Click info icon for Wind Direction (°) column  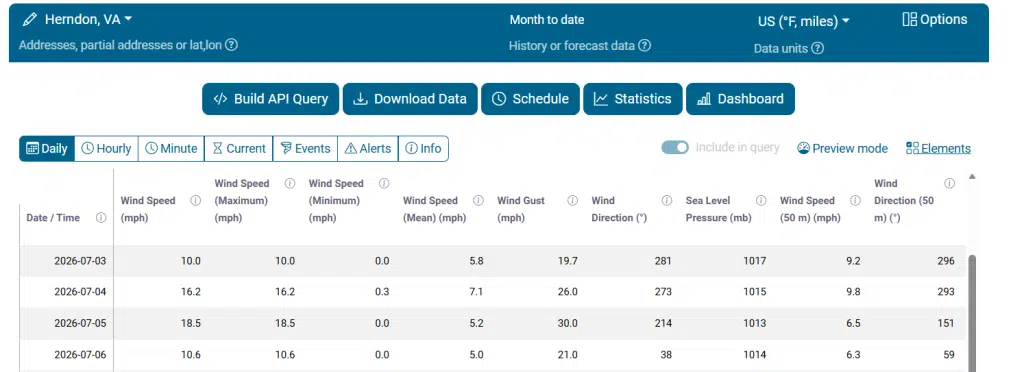[667, 201]
